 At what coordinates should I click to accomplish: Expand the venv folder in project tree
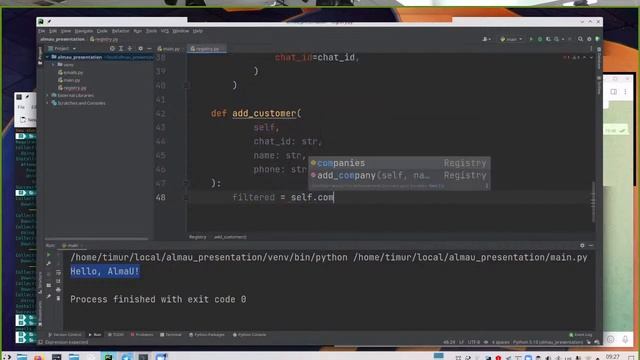point(53,65)
